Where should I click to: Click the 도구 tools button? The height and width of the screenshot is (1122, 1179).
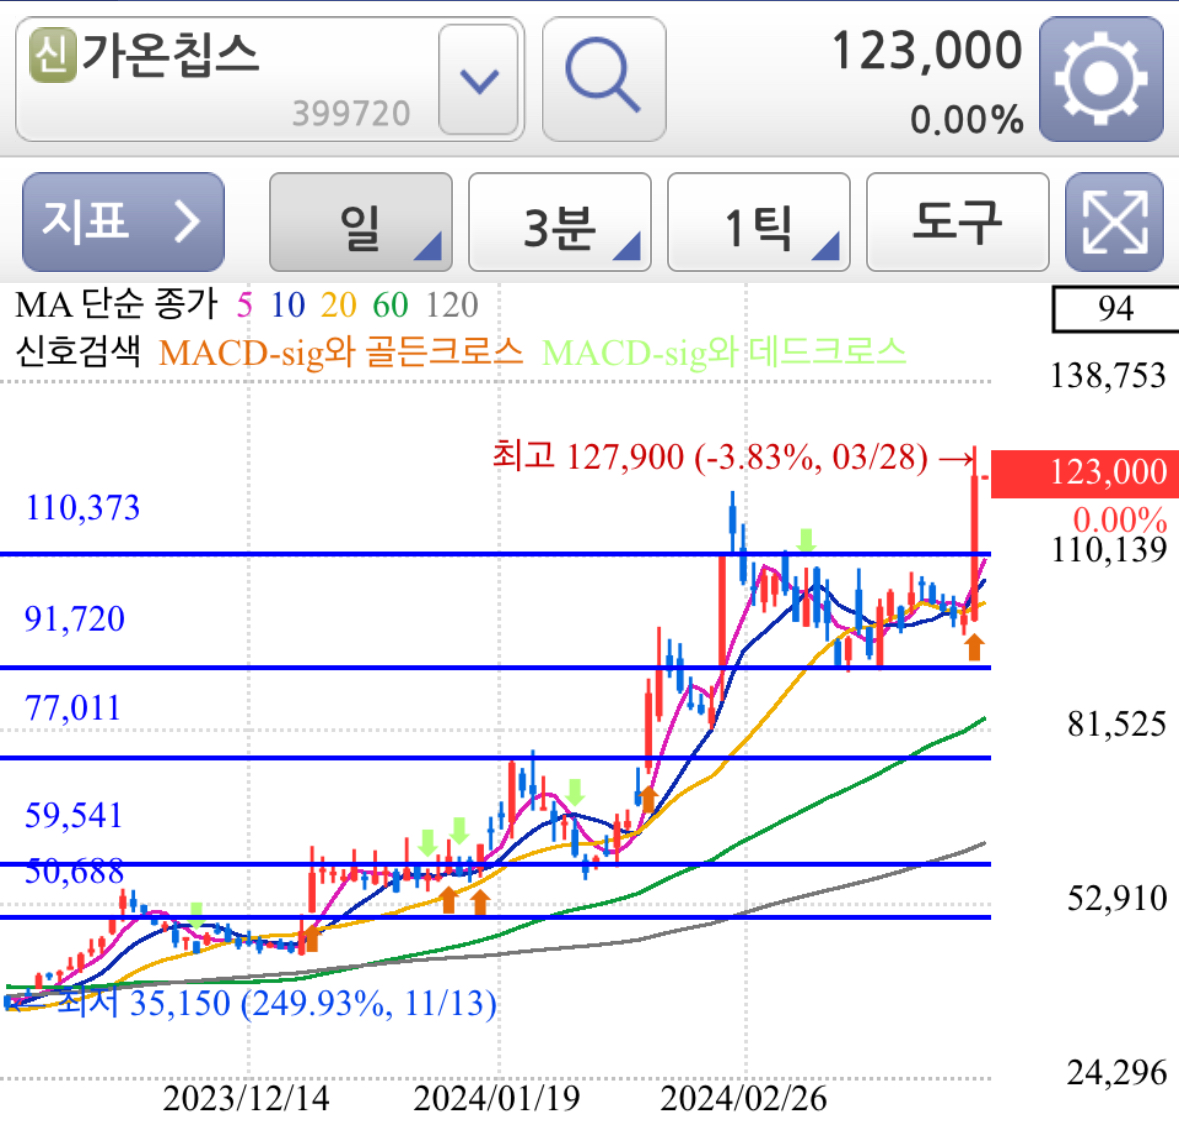(956, 222)
